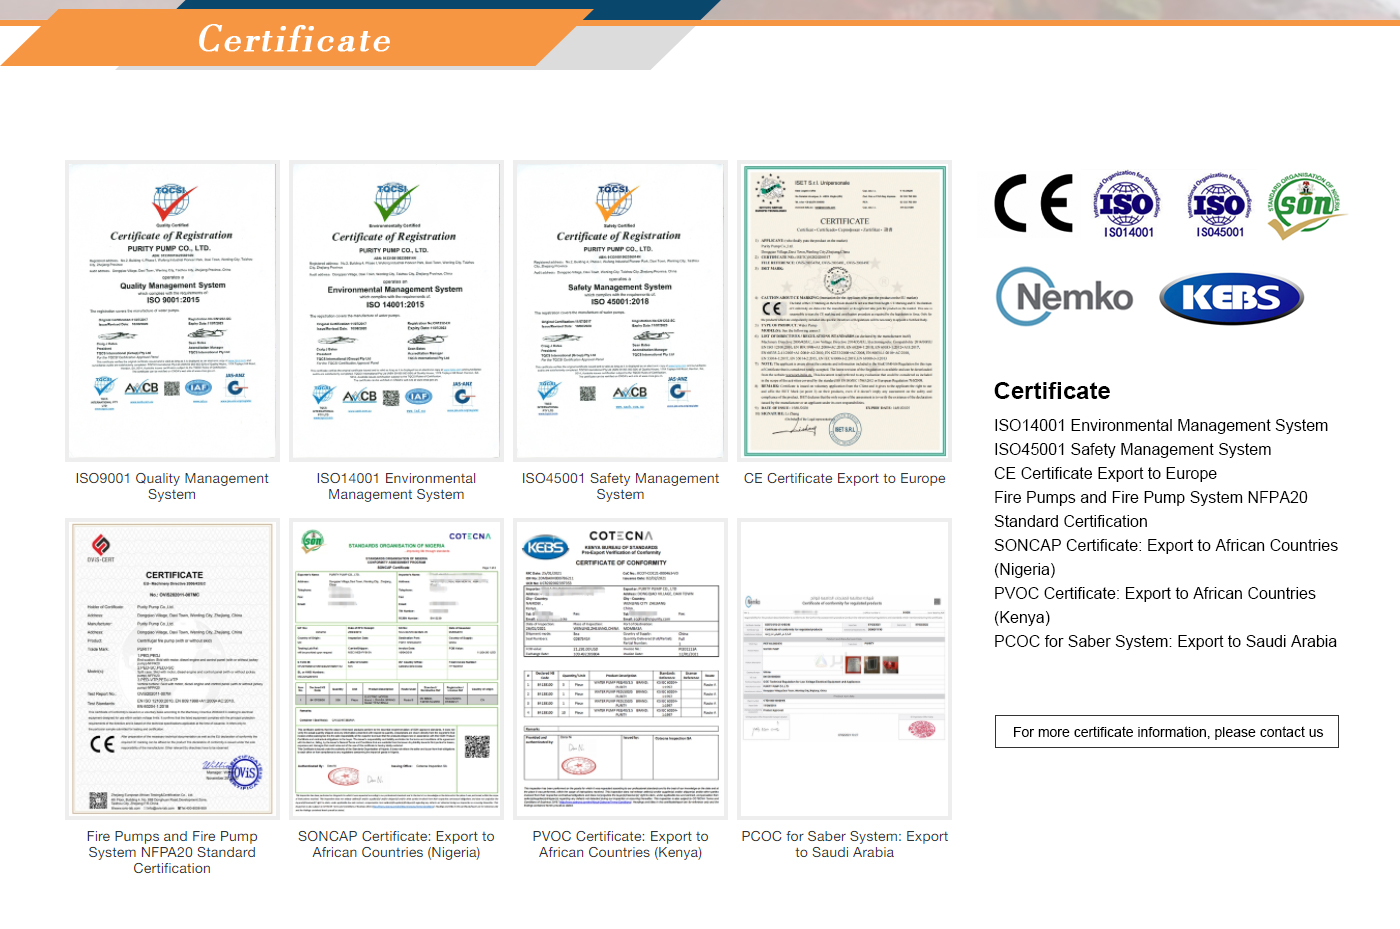Open the NFPA20 fire pump certificate image
Viewport: 1400px width, 929px height.
(x=172, y=668)
